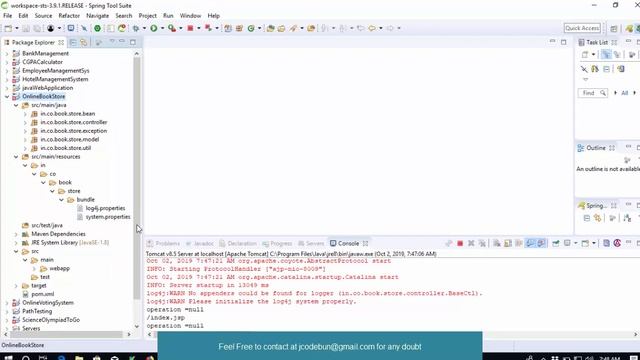This screenshot has height=360, width=640.
Task: Switch to the Servers tab
Action: pyautogui.click(x=311, y=243)
